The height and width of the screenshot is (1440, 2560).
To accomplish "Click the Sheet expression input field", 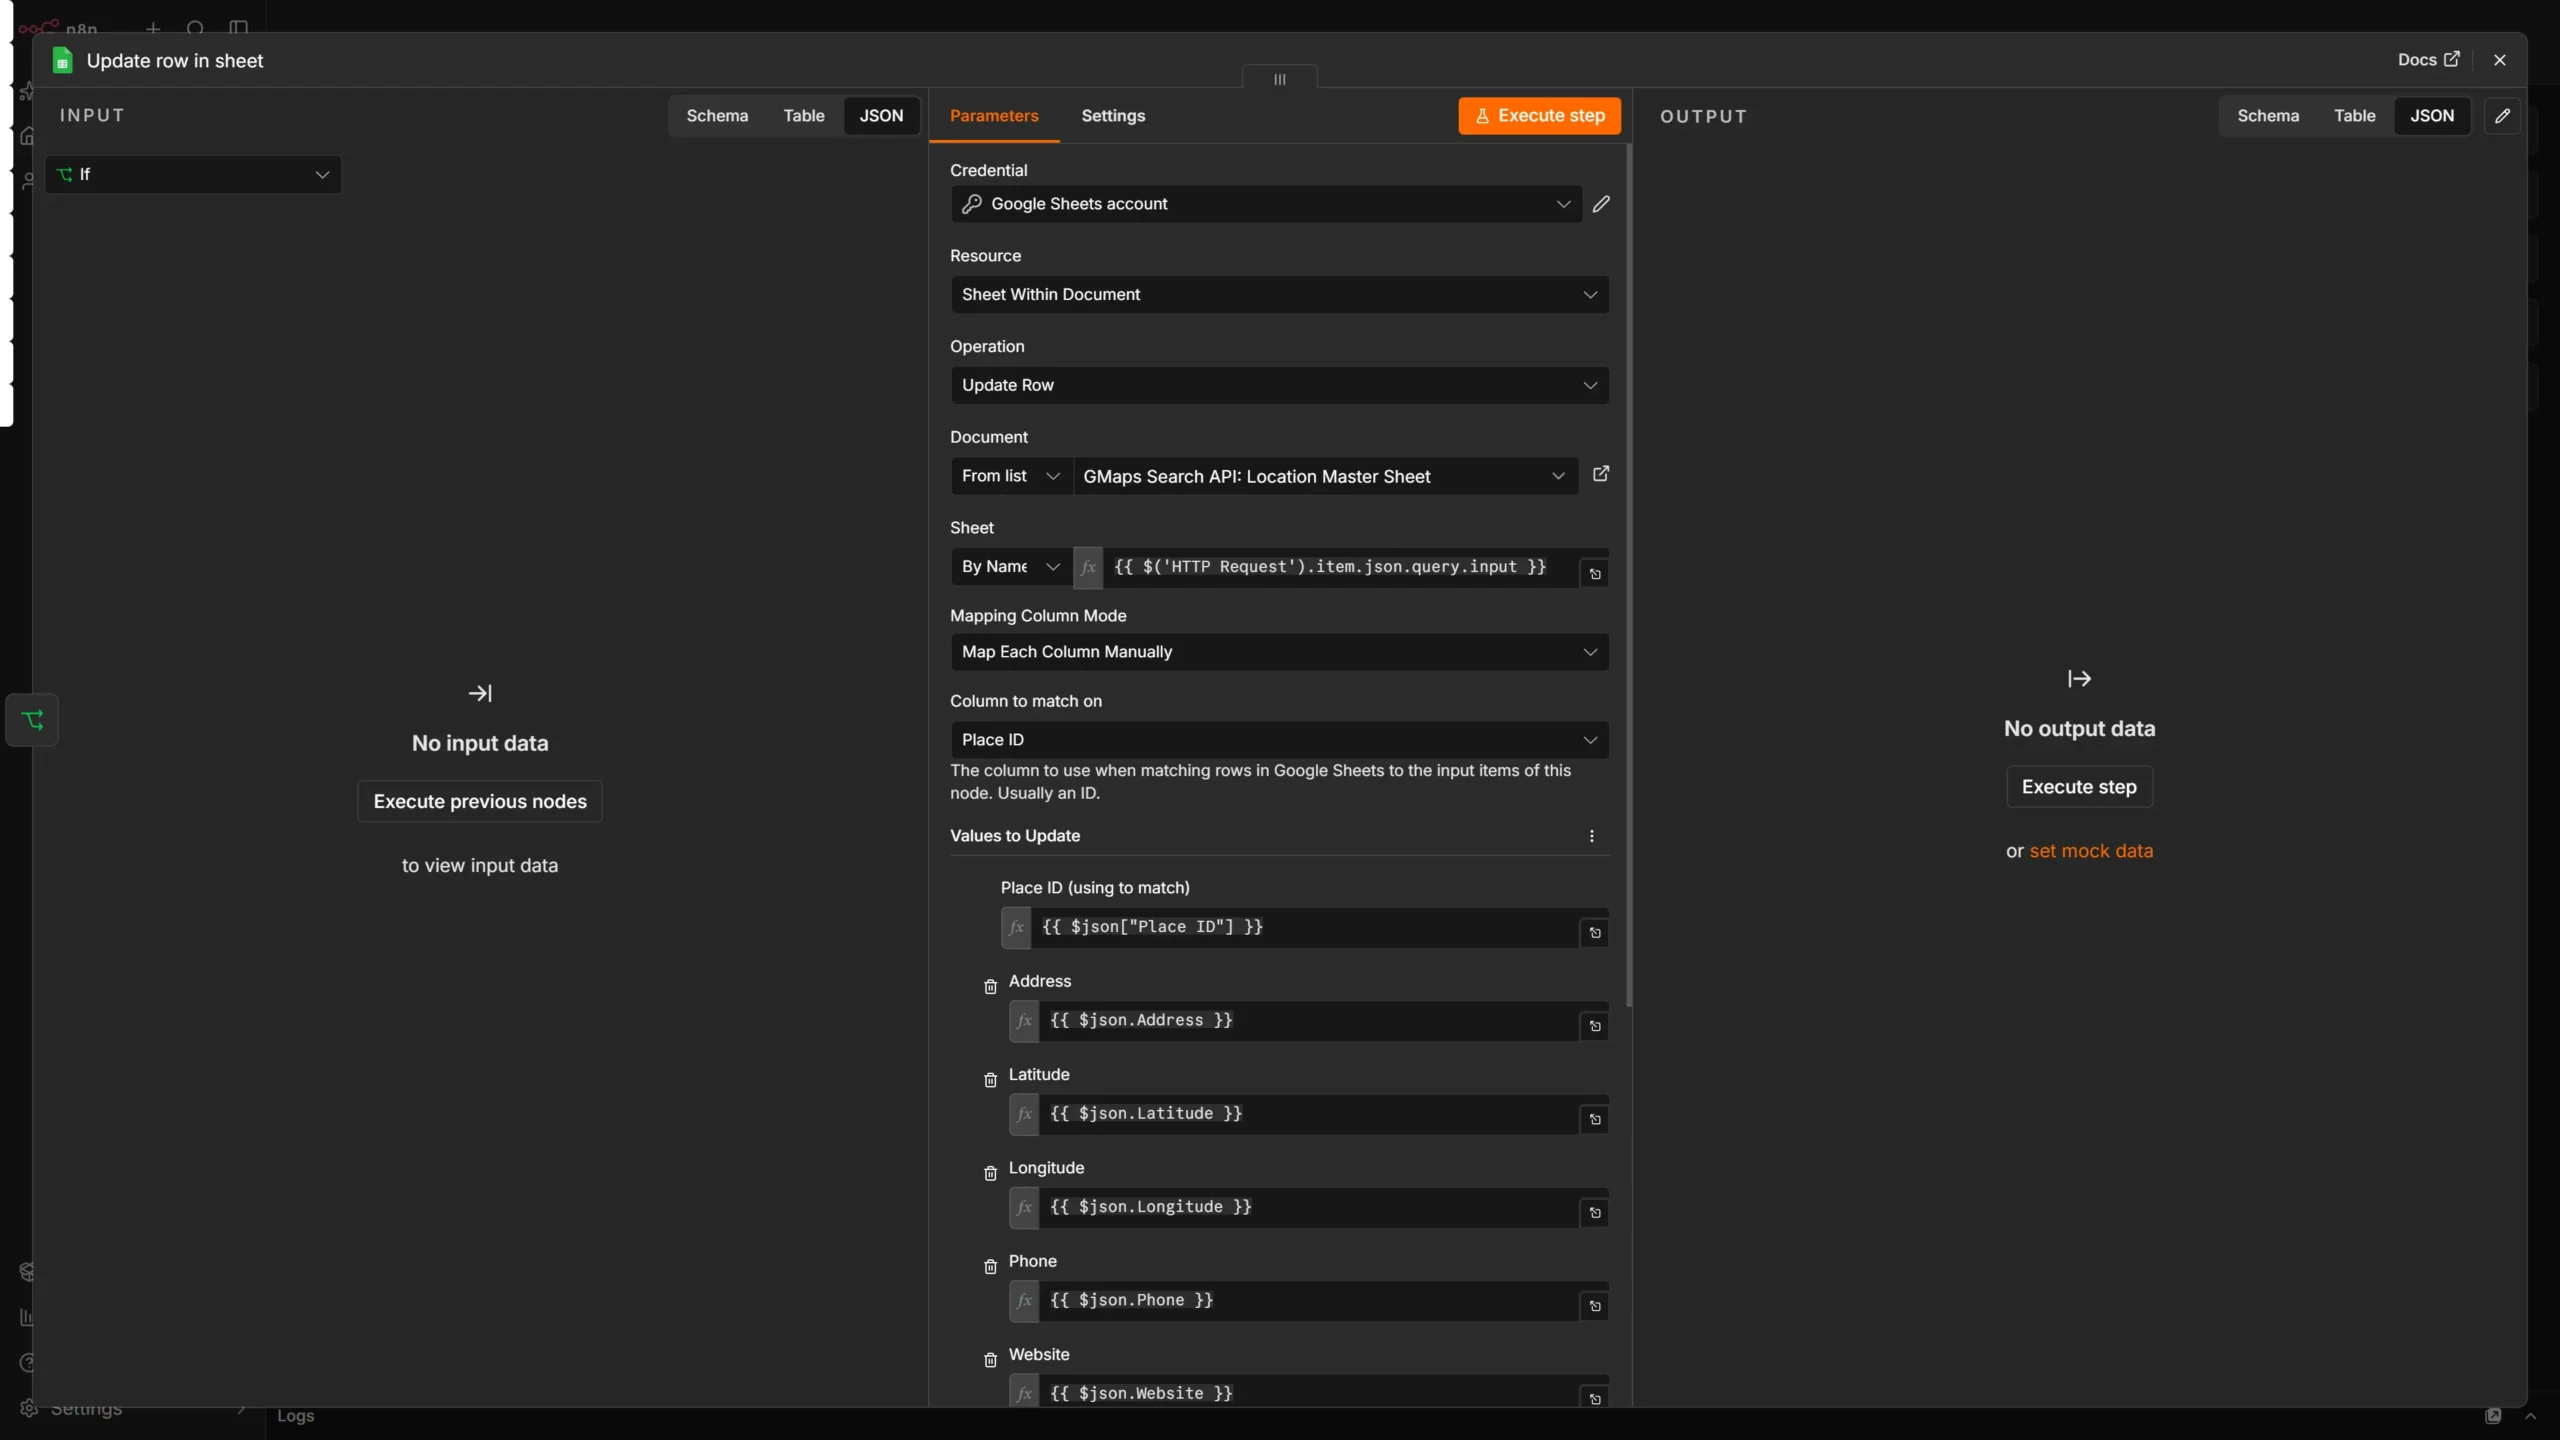I will click(1342, 567).
